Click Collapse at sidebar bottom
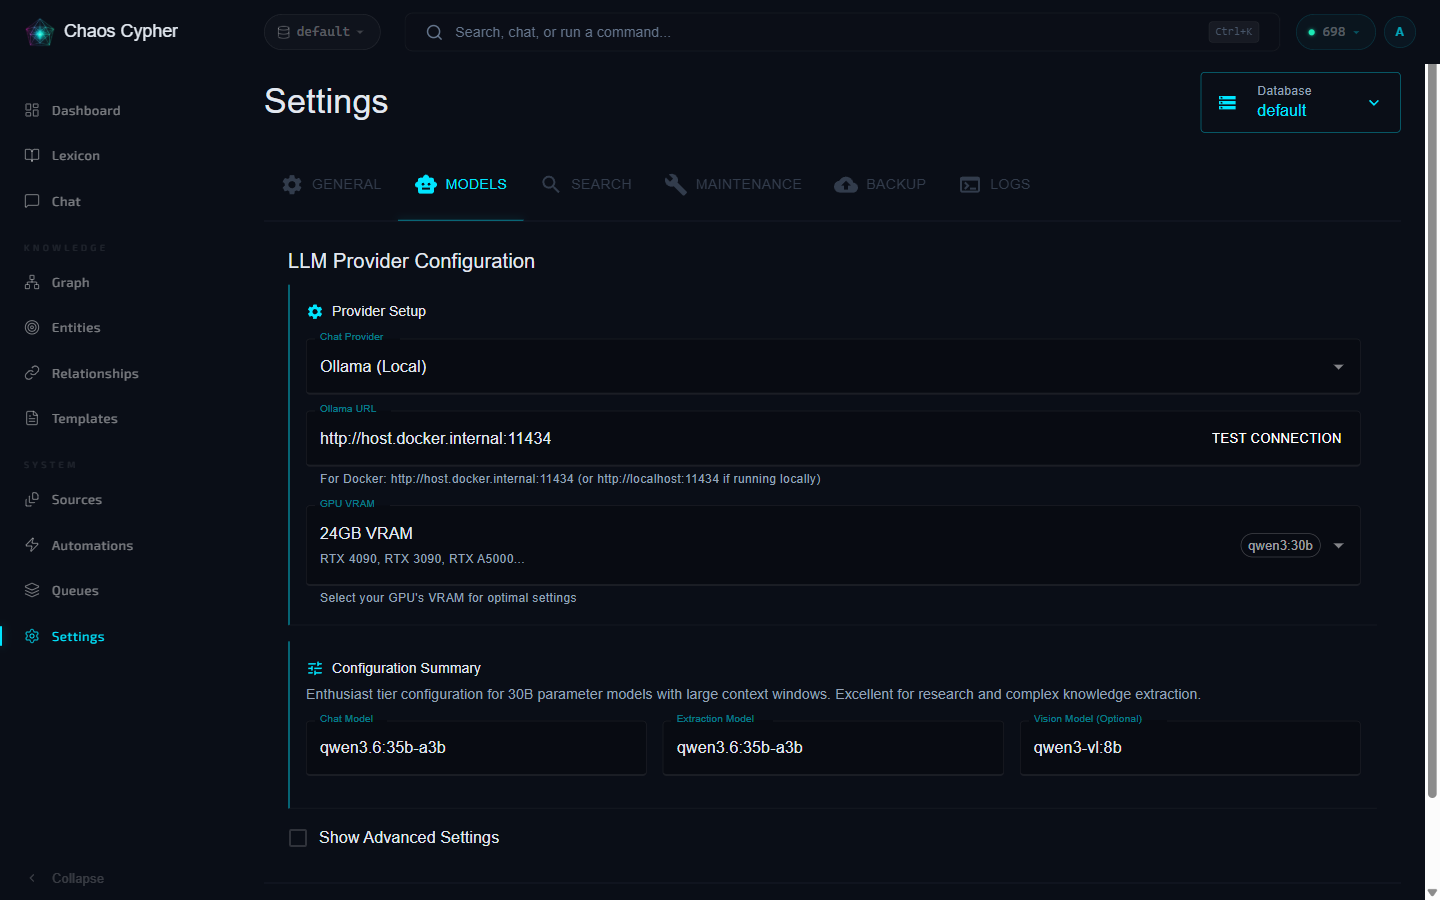Screen dimensions: 1440x900 click(x=78, y=878)
